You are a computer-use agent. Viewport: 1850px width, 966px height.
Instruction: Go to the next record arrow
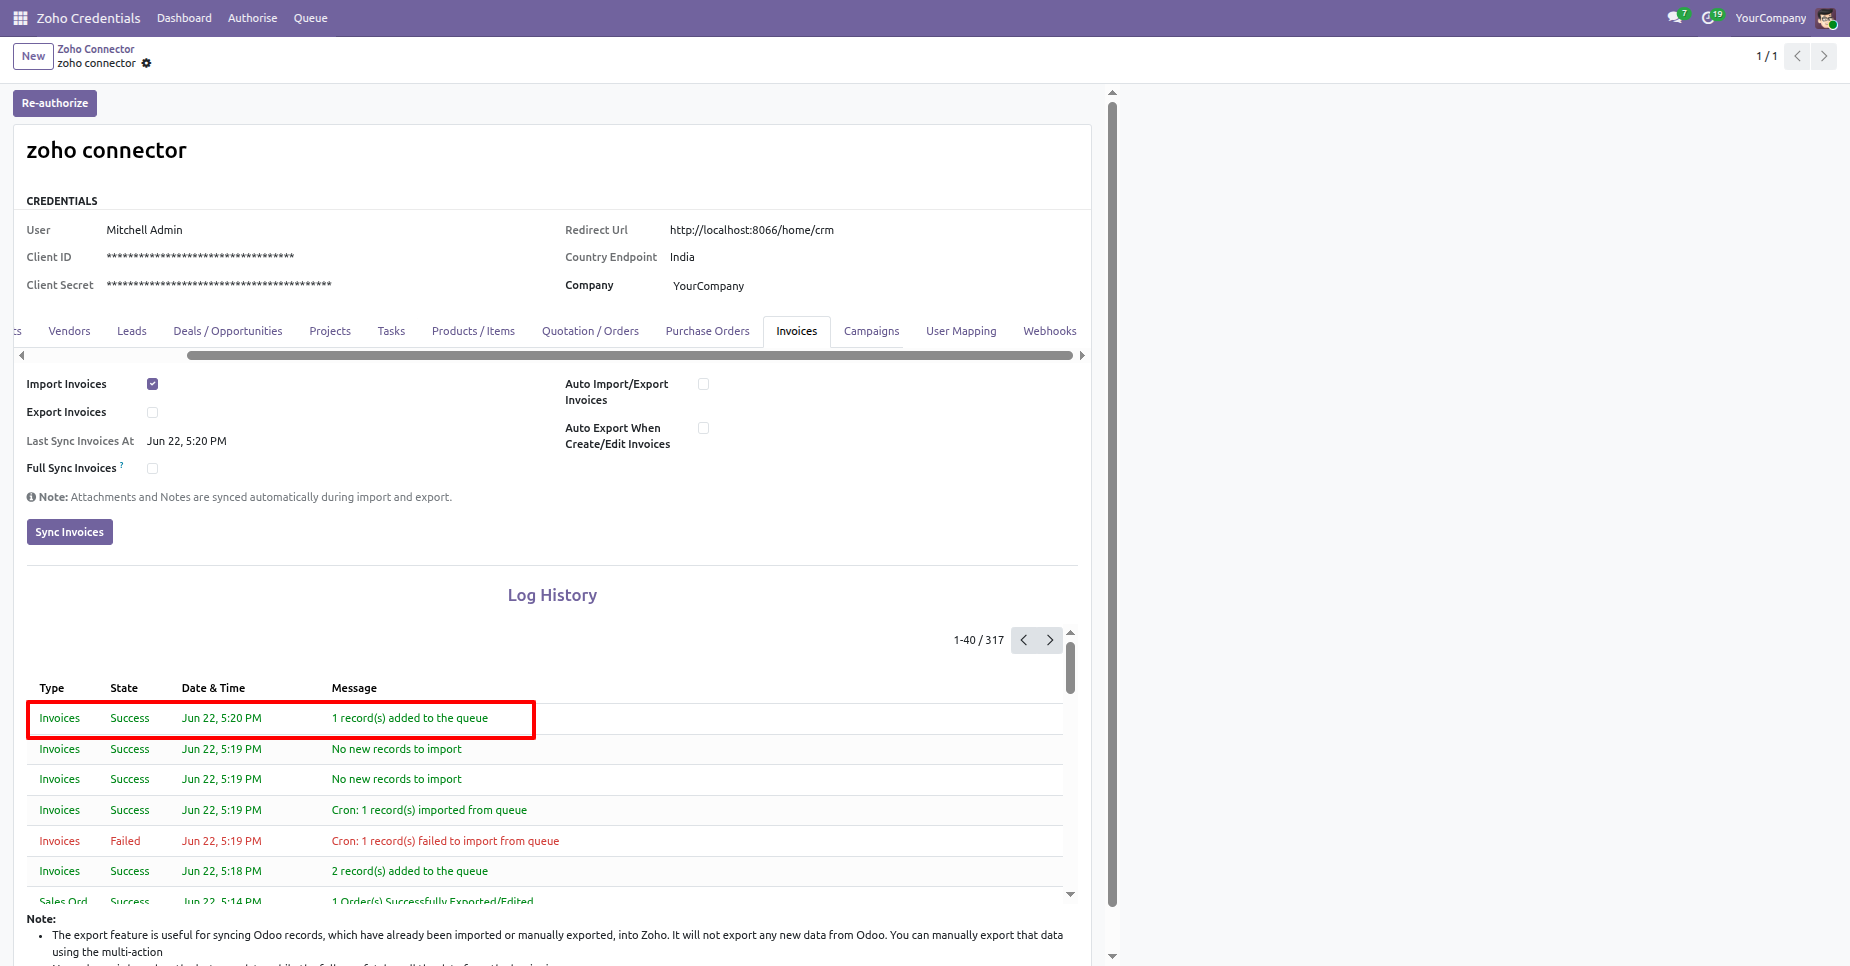coord(1824,56)
